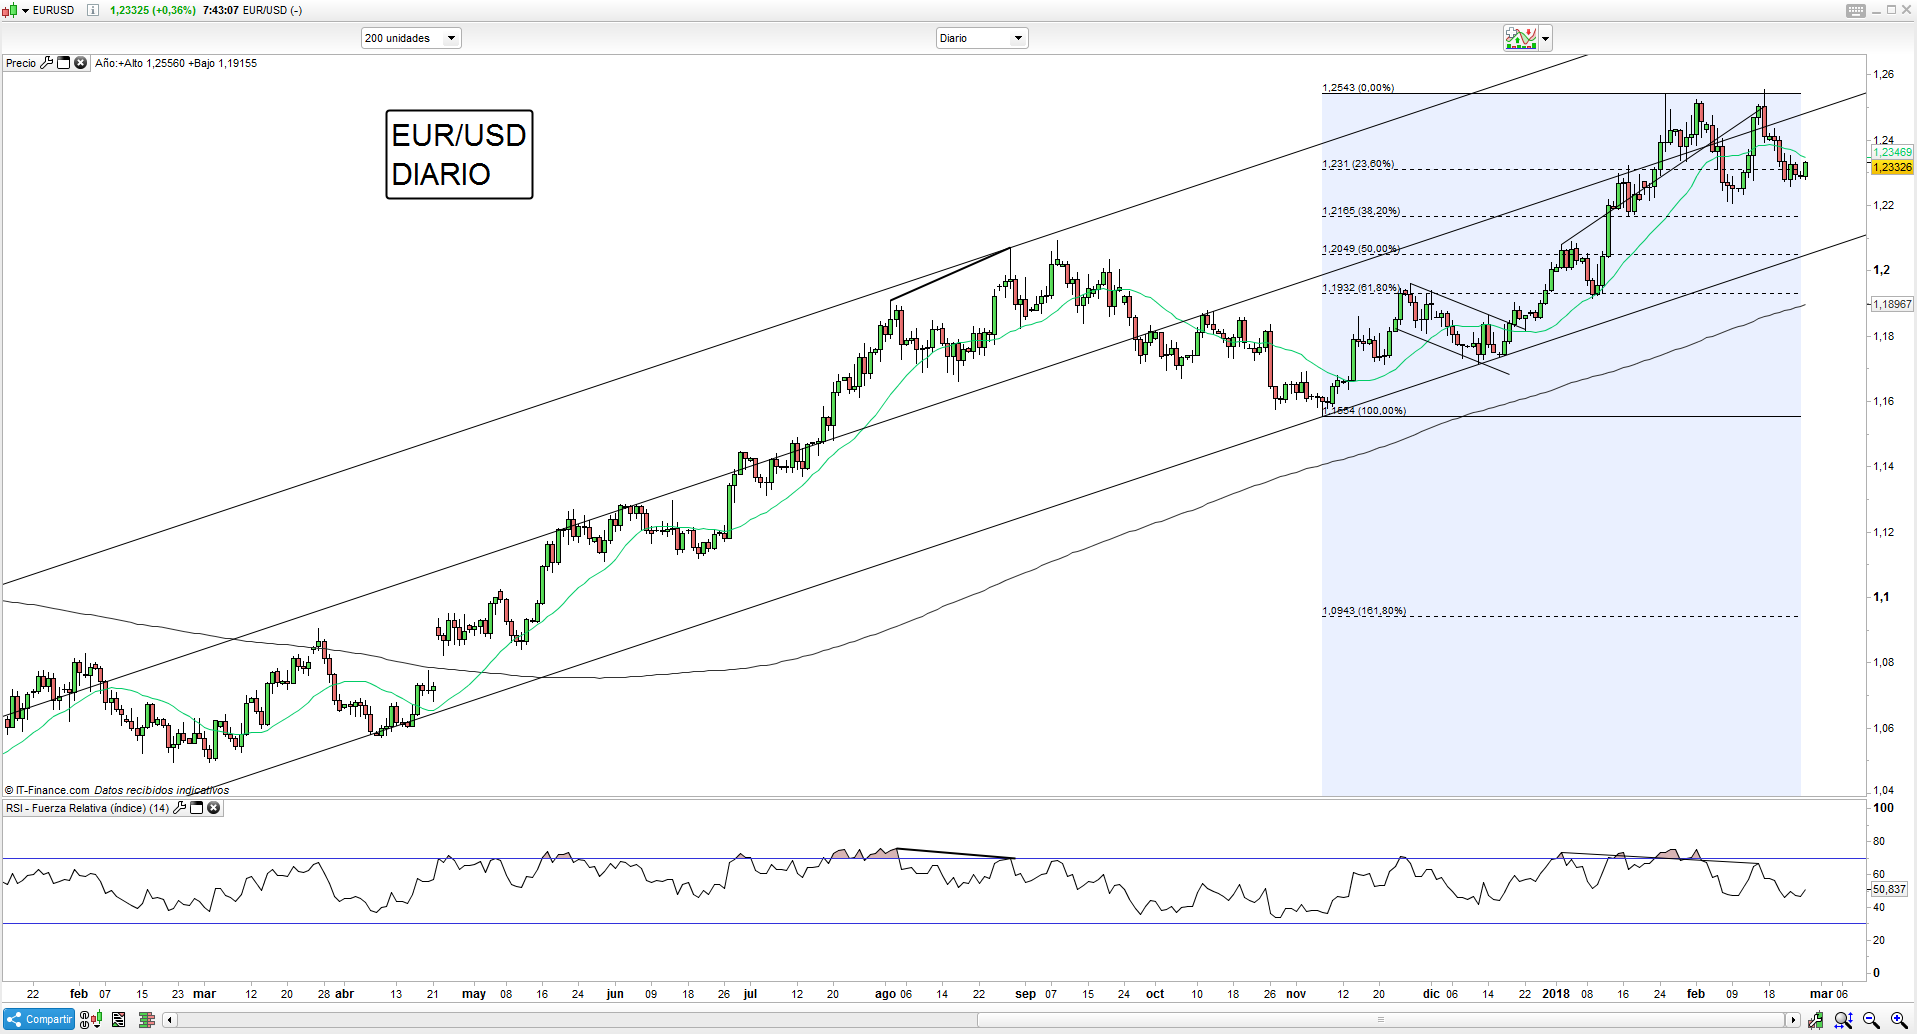The width and height of the screenshot is (1917, 1034).
Task: Select the EUR/USD DIARIO text box annotation
Action: point(459,155)
